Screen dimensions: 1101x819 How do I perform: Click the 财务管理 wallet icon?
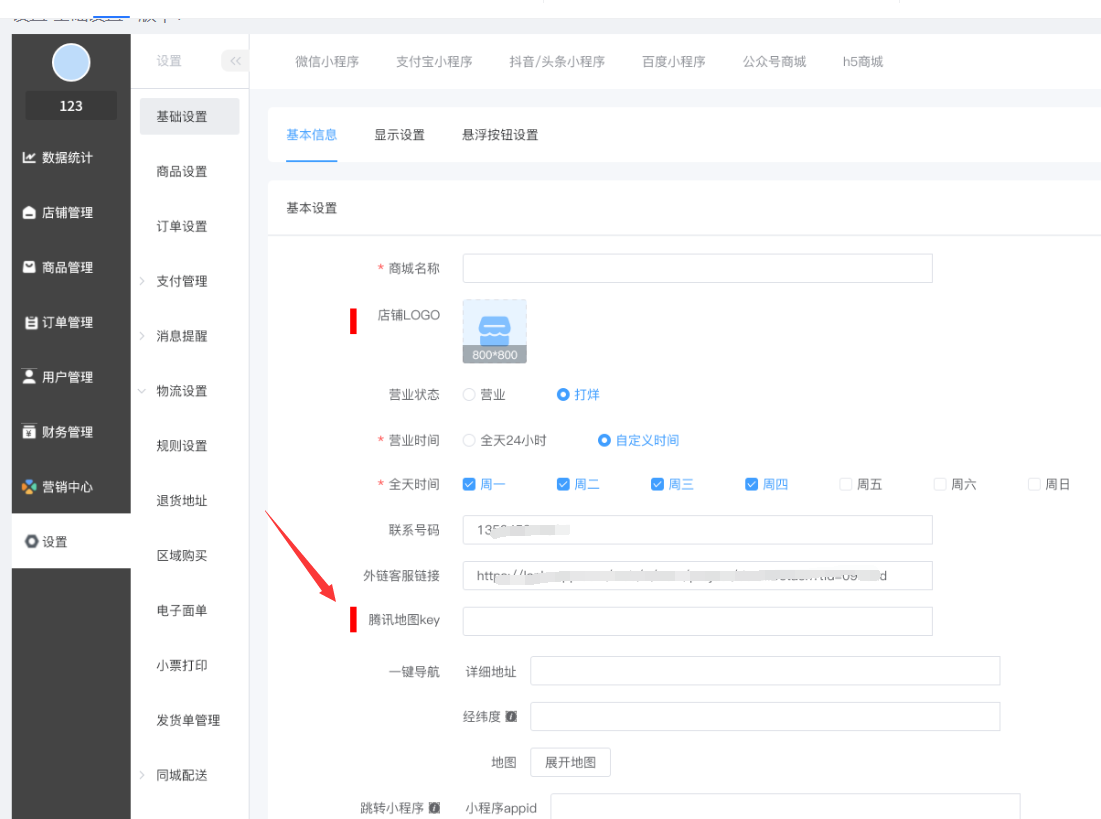pos(30,432)
